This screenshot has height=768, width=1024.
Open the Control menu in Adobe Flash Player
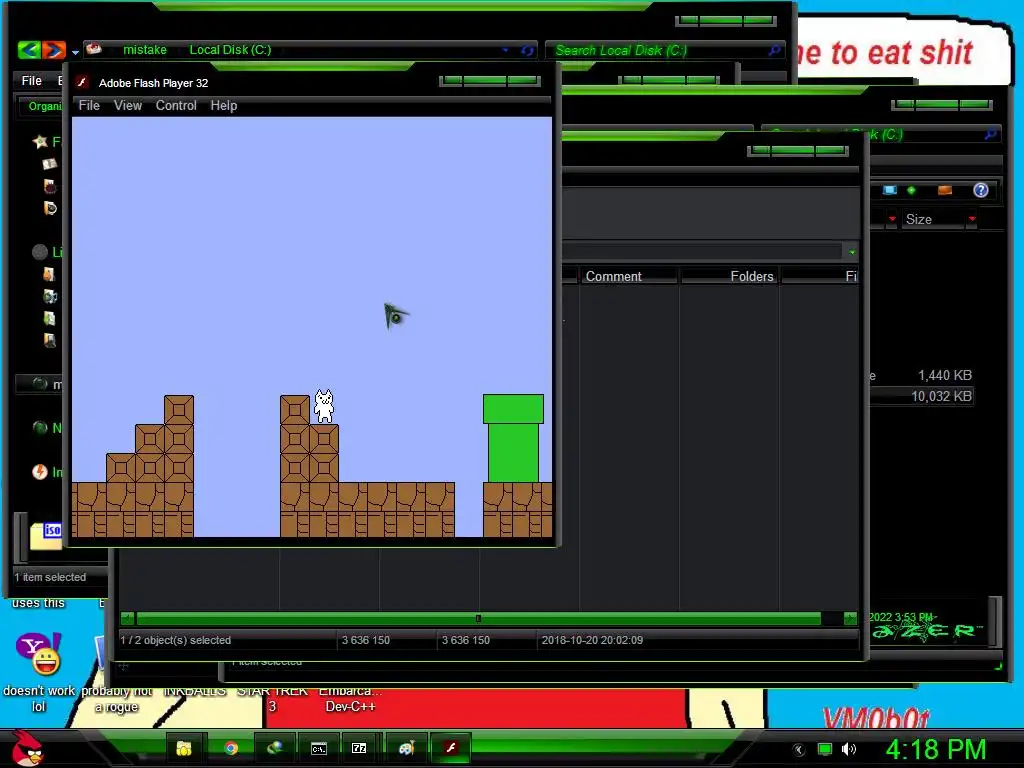pyautogui.click(x=176, y=106)
